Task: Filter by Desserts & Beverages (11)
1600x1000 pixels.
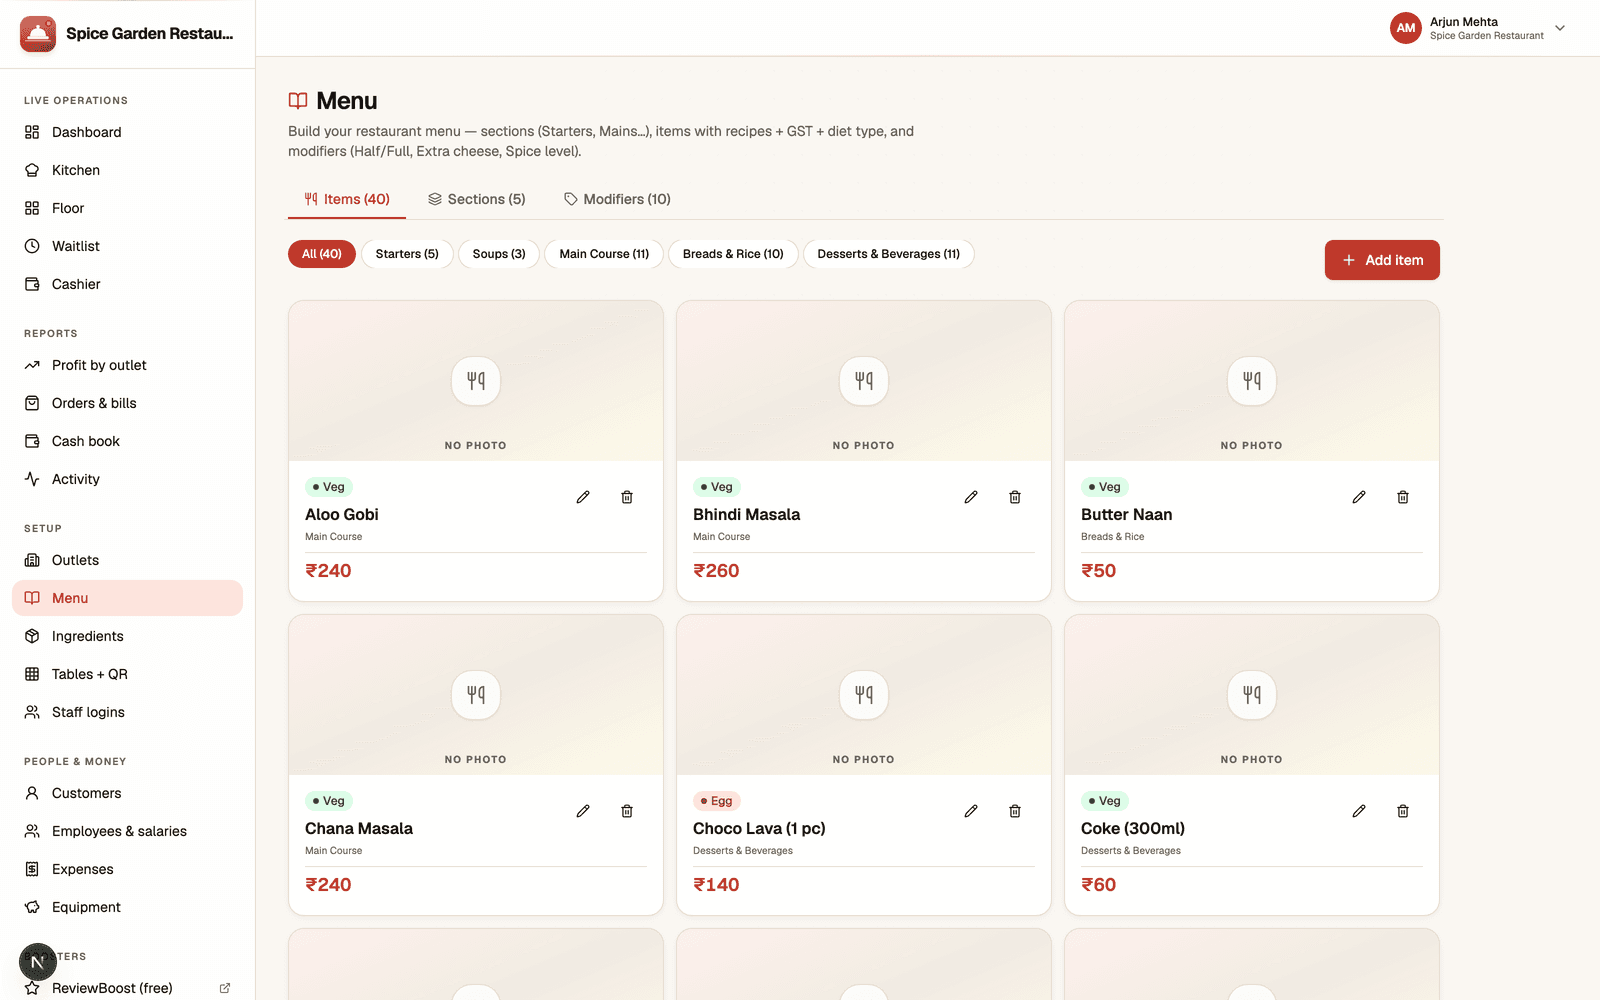Action: click(x=889, y=254)
